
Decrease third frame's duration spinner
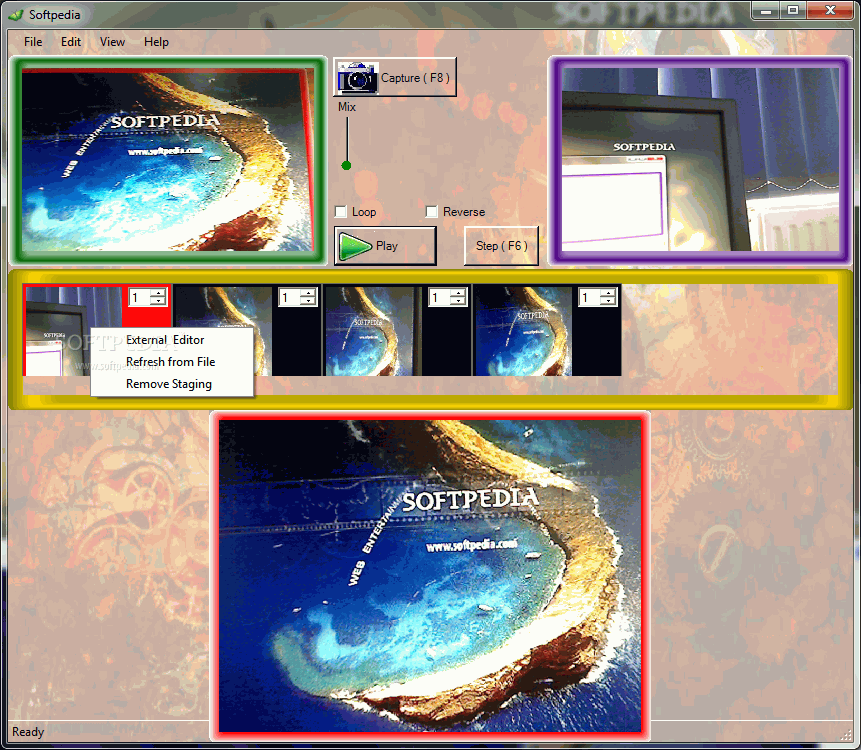click(x=459, y=301)
